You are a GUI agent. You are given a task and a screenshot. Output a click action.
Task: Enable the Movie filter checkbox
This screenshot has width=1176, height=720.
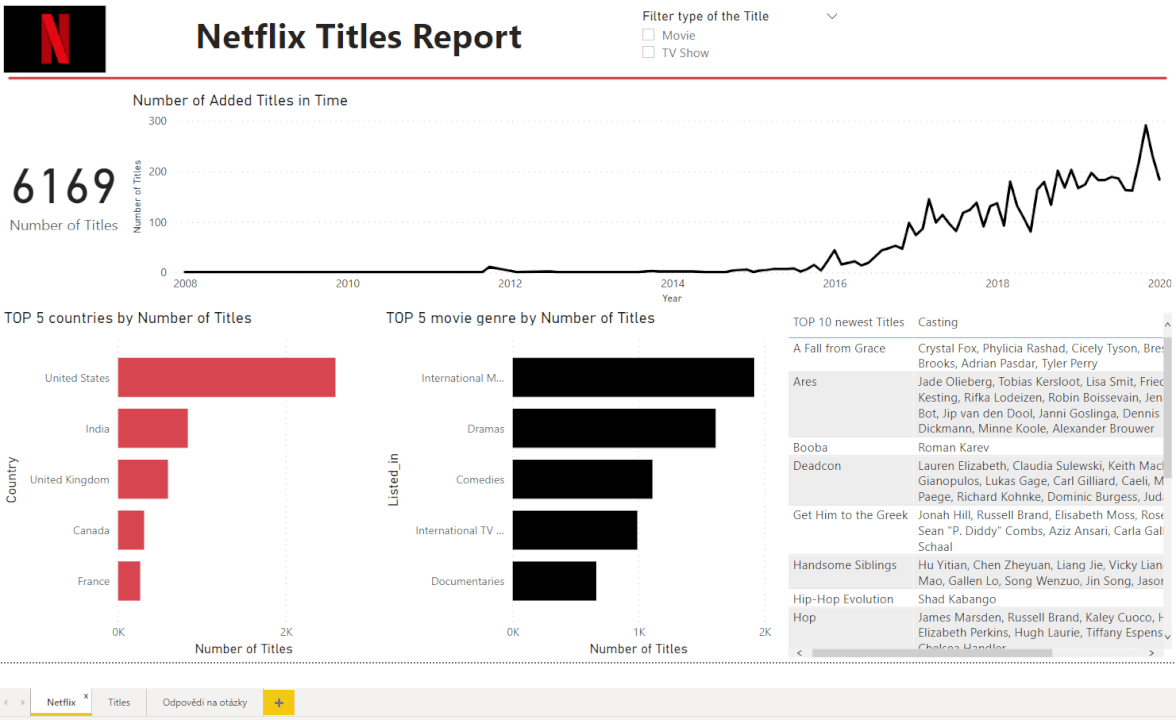(x=647, y=34)
